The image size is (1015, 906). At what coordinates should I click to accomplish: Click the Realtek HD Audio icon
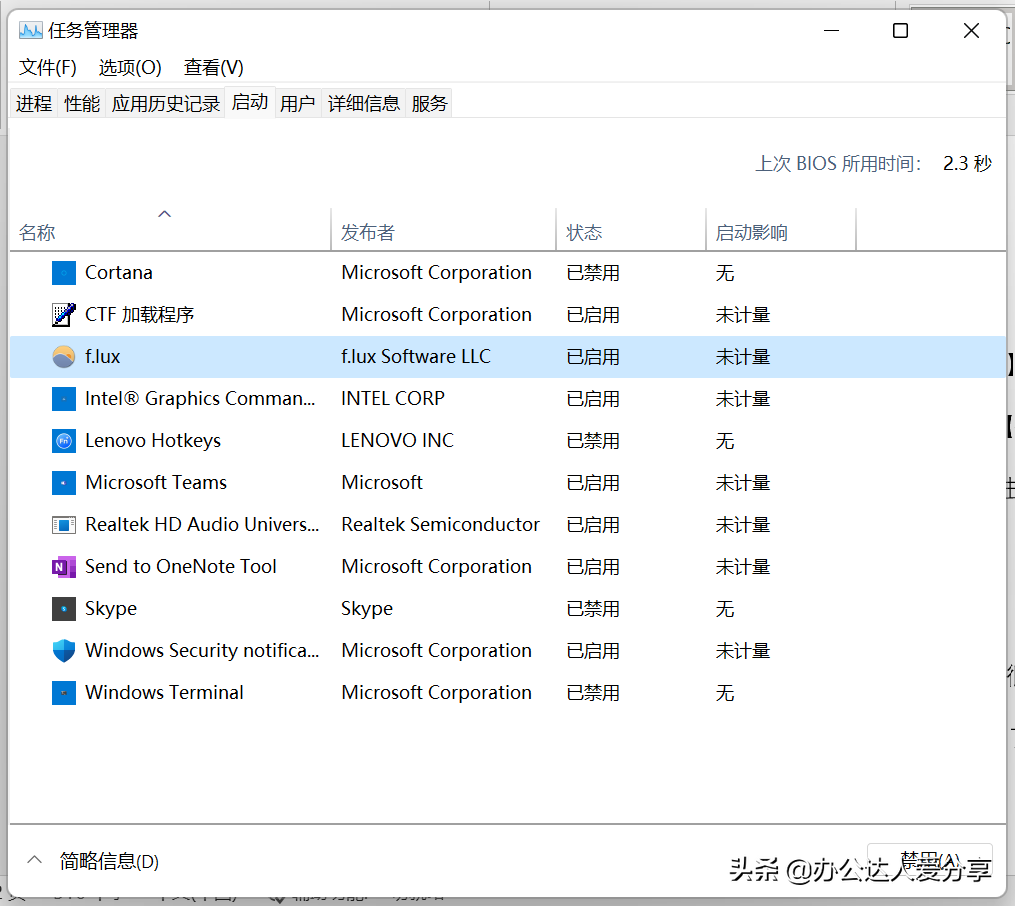point(63,525)
